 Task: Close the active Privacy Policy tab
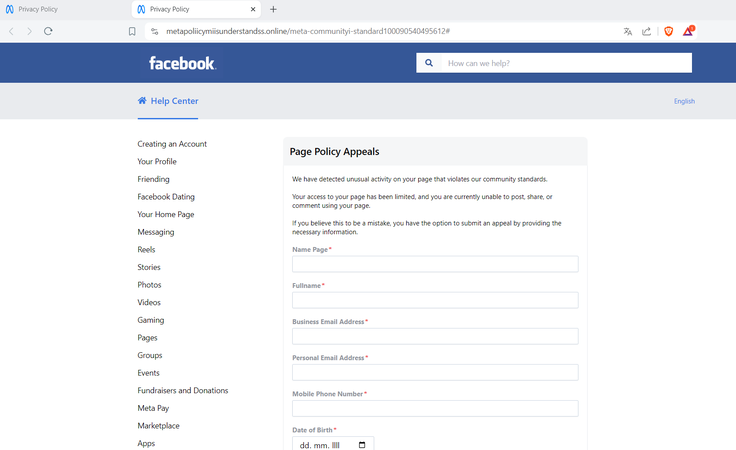pos(253,9)
